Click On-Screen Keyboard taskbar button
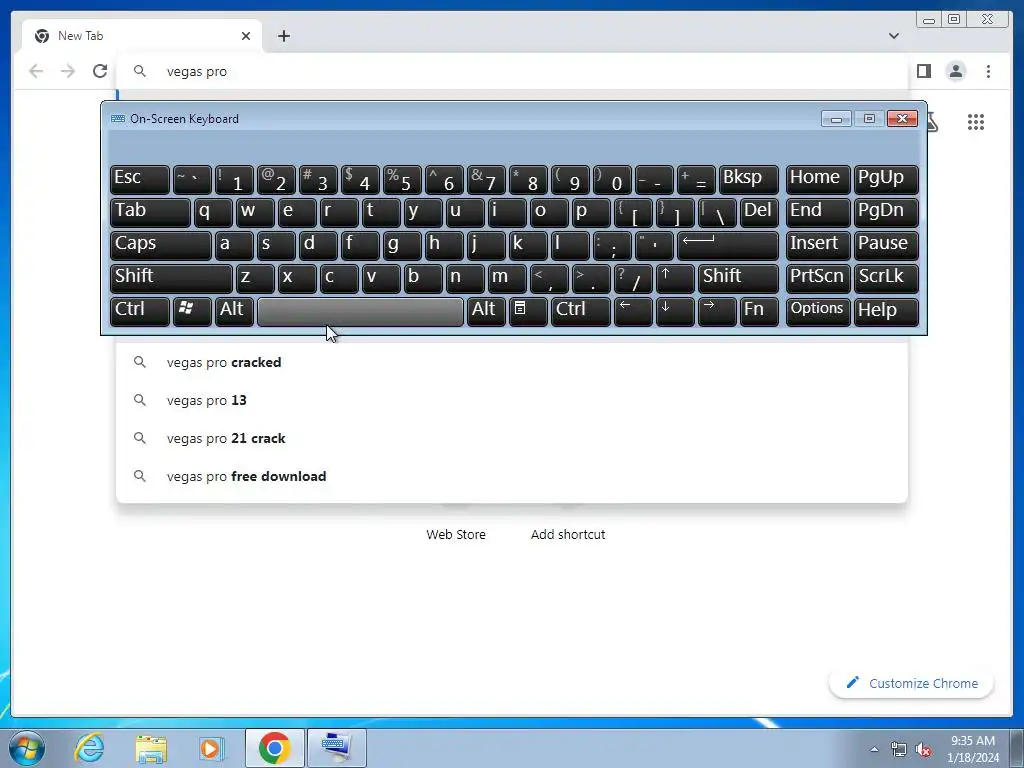Image resolution: width=1024 pixels, height=768 pixels. point(336,748)
